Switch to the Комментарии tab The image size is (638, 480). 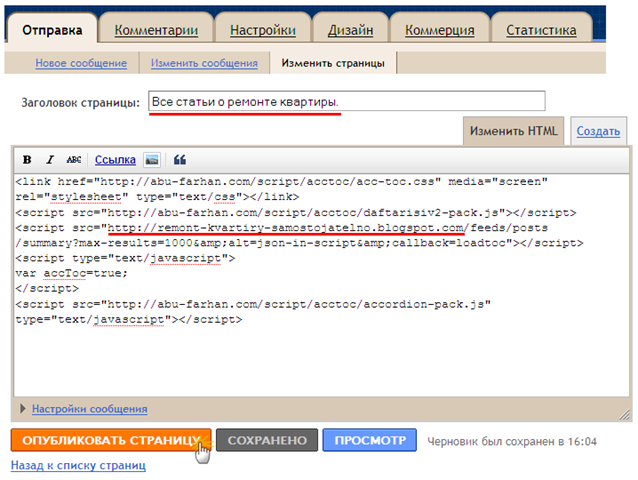156,30
